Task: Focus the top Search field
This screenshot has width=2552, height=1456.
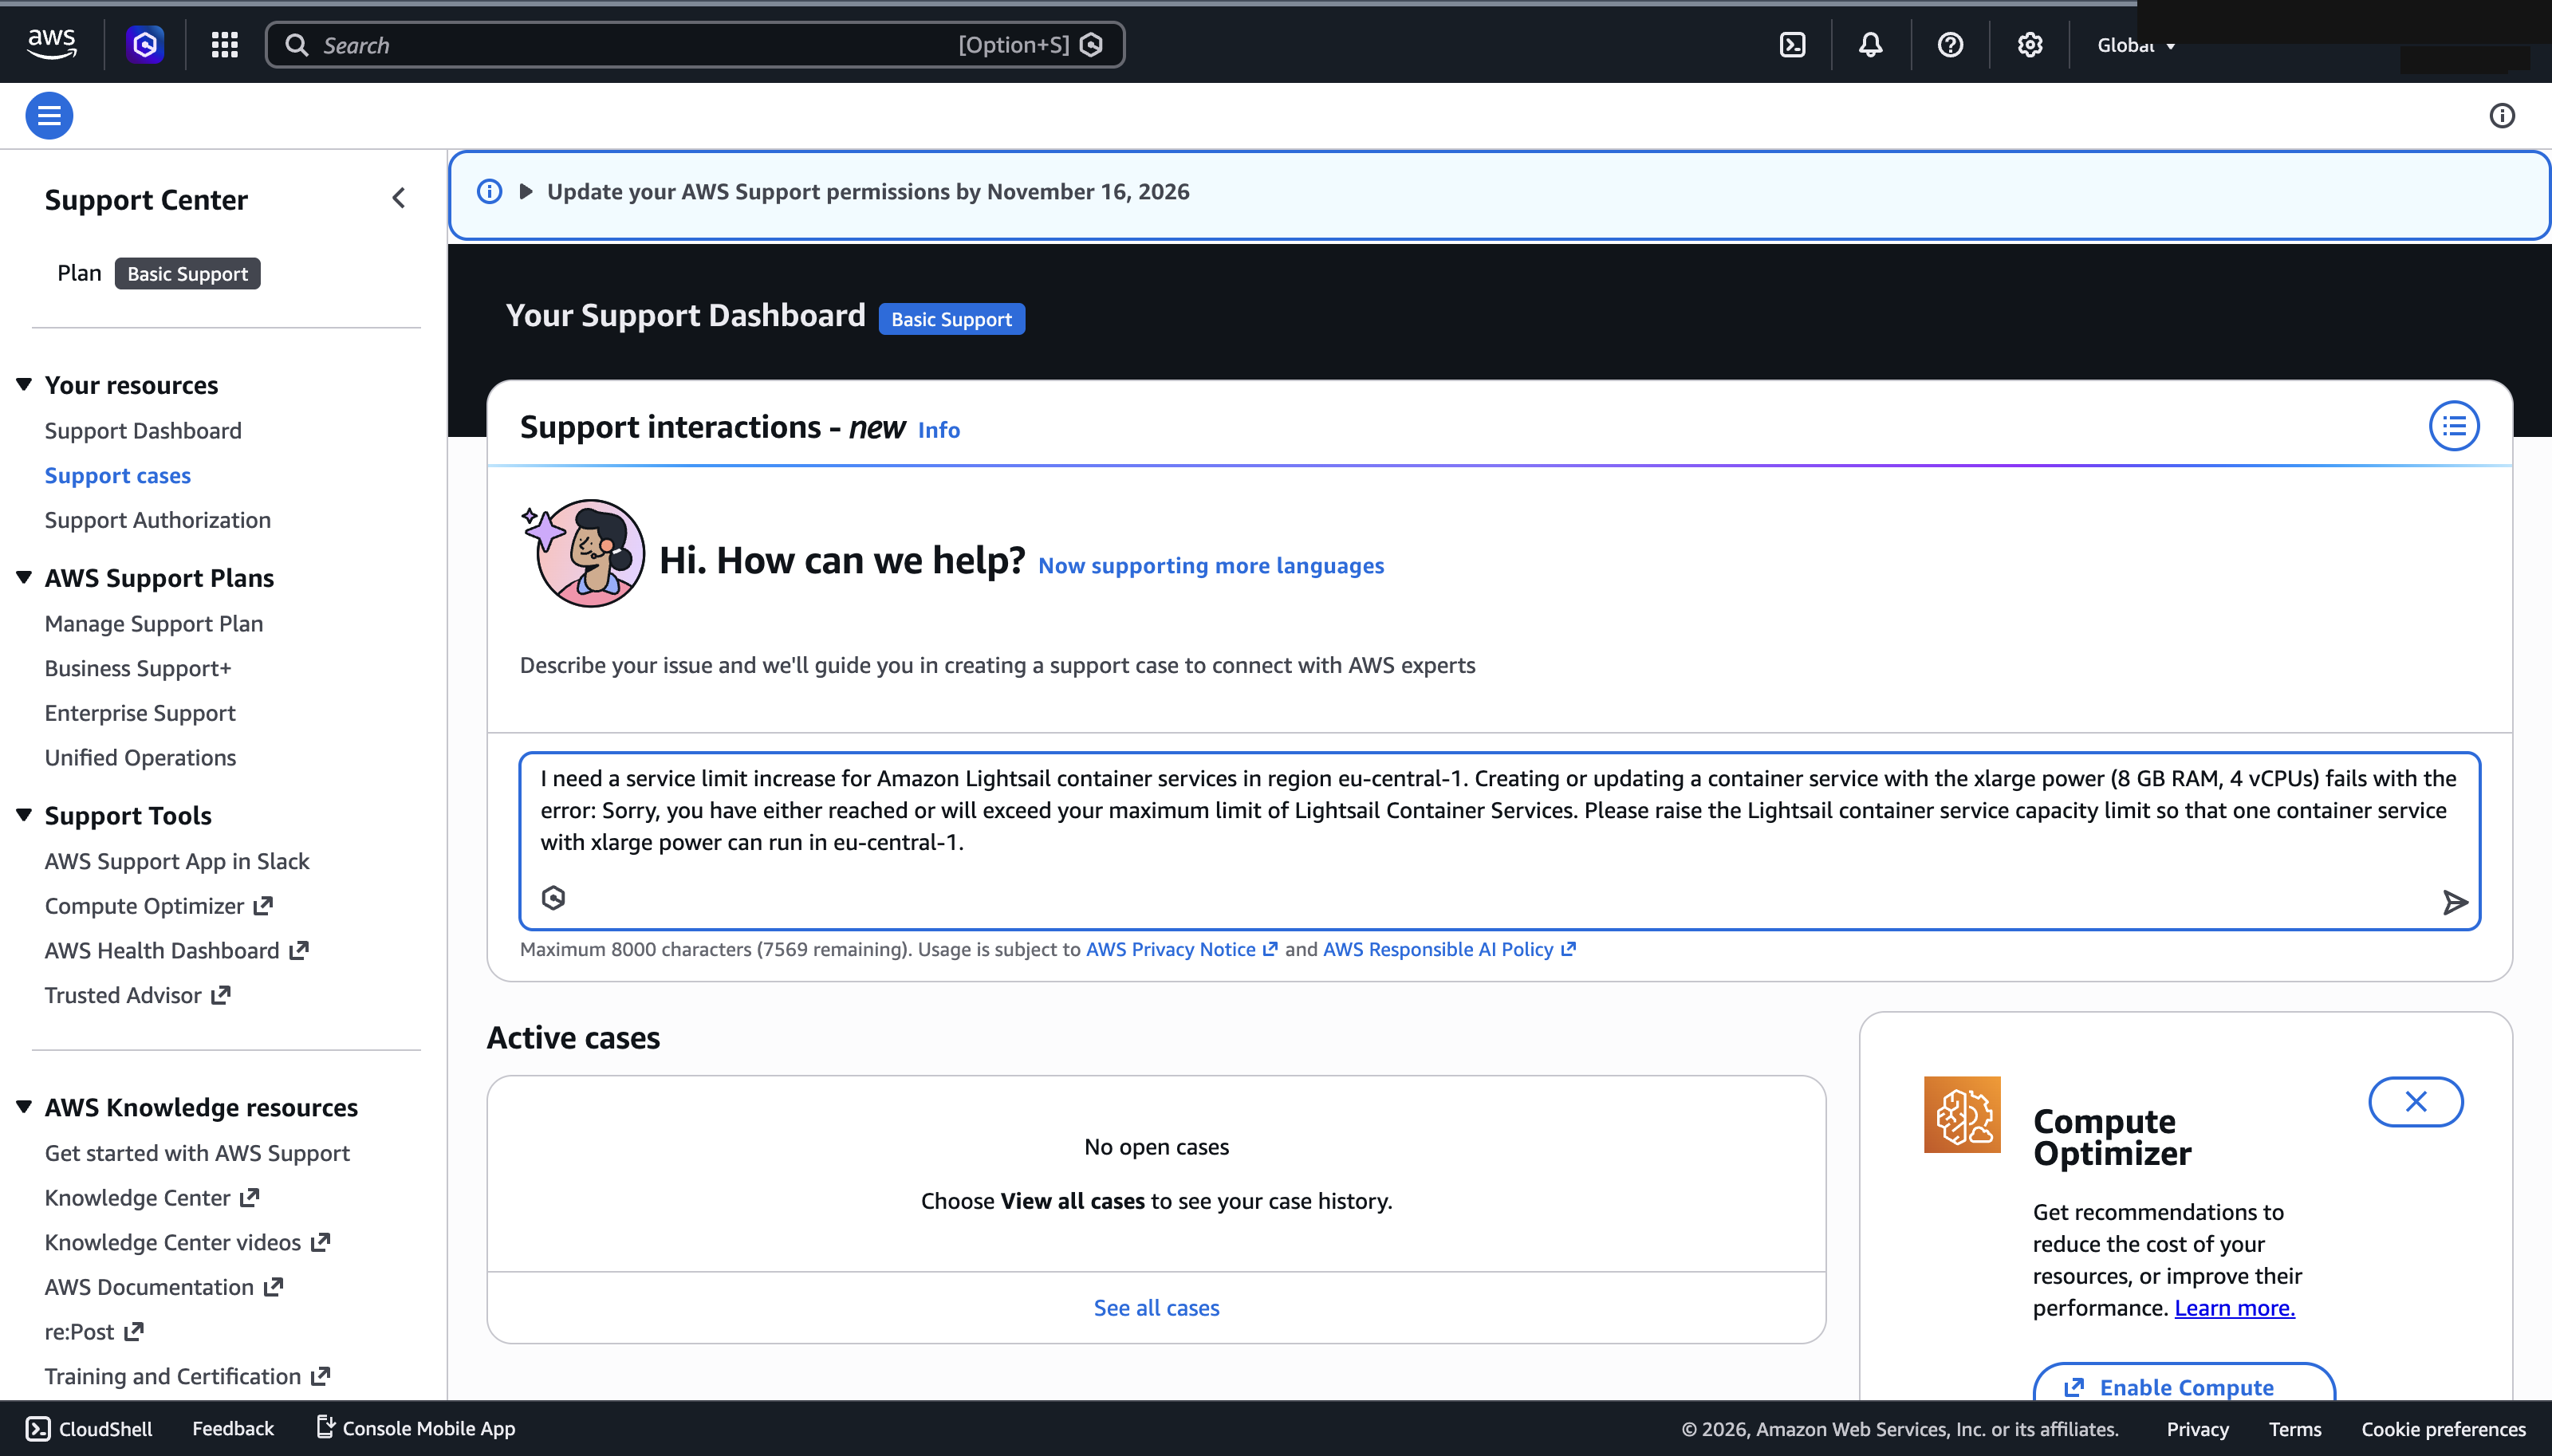Action: coord(695,45)
